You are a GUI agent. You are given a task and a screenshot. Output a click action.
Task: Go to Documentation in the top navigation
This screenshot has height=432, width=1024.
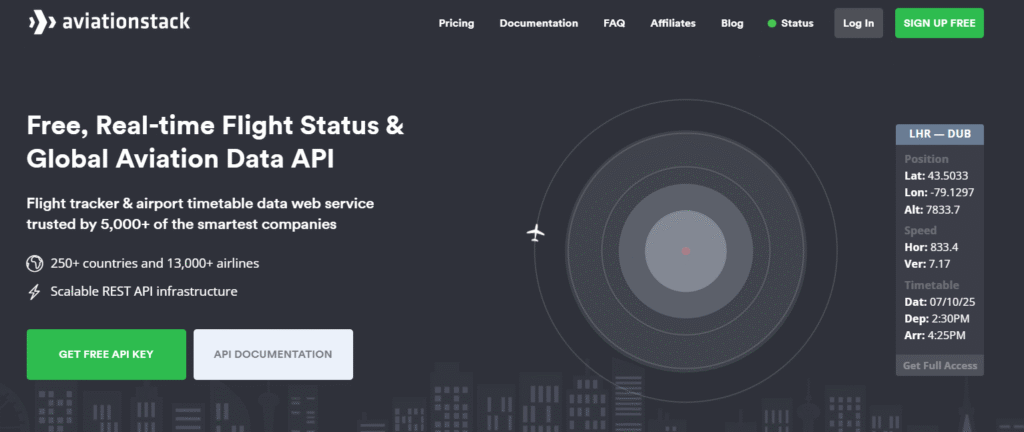tap(538, 23)
